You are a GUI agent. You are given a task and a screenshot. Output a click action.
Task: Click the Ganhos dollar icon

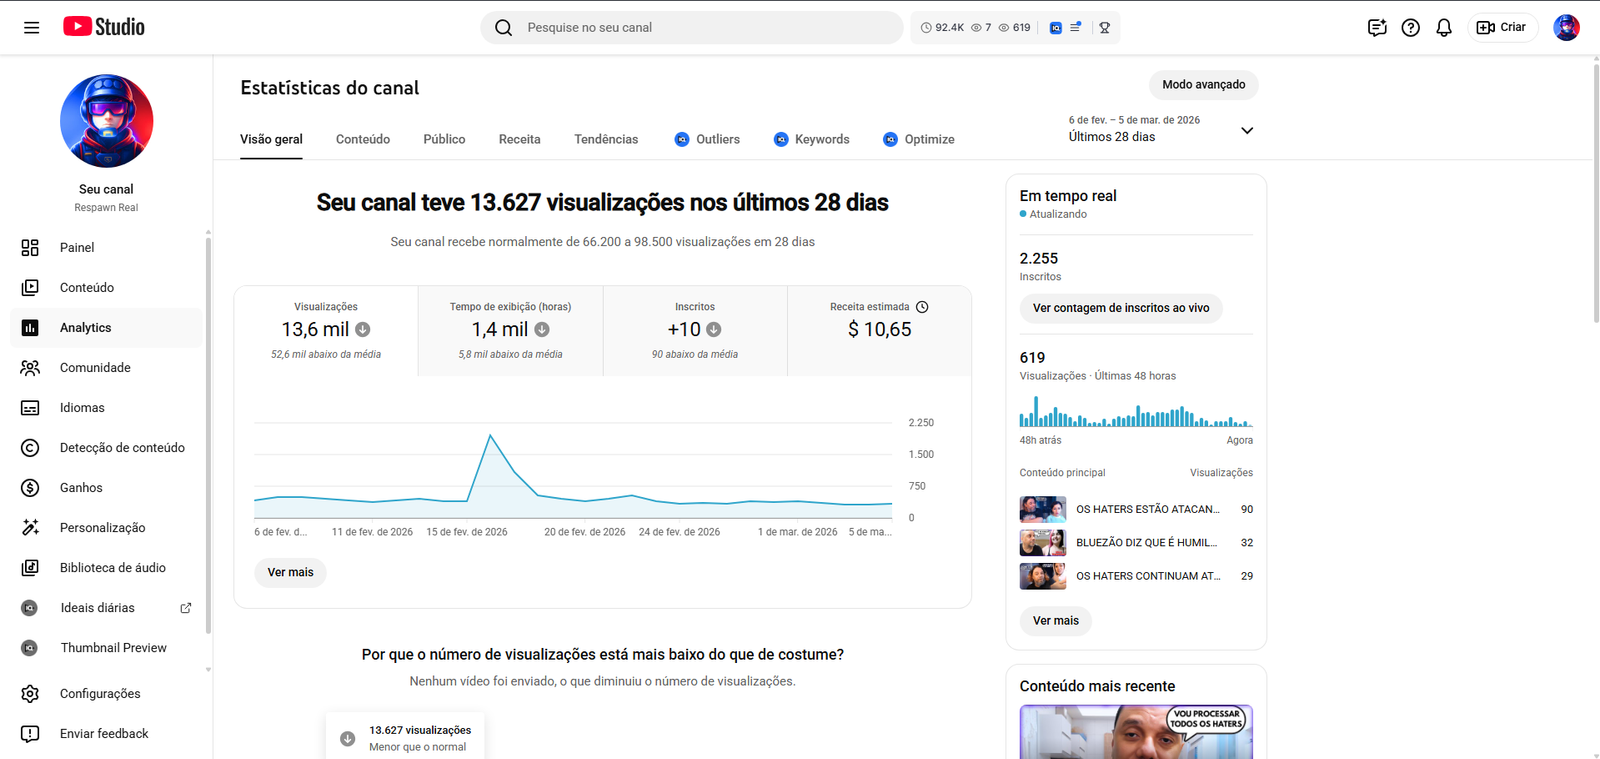pos(30,488)
